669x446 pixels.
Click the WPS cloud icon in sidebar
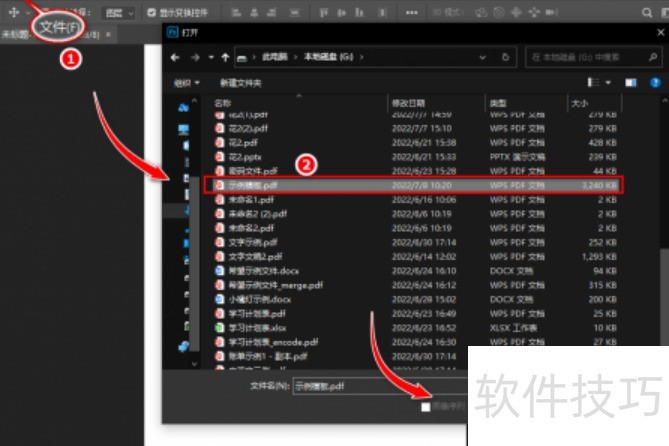pyautogui.click(x=183, y=108)
